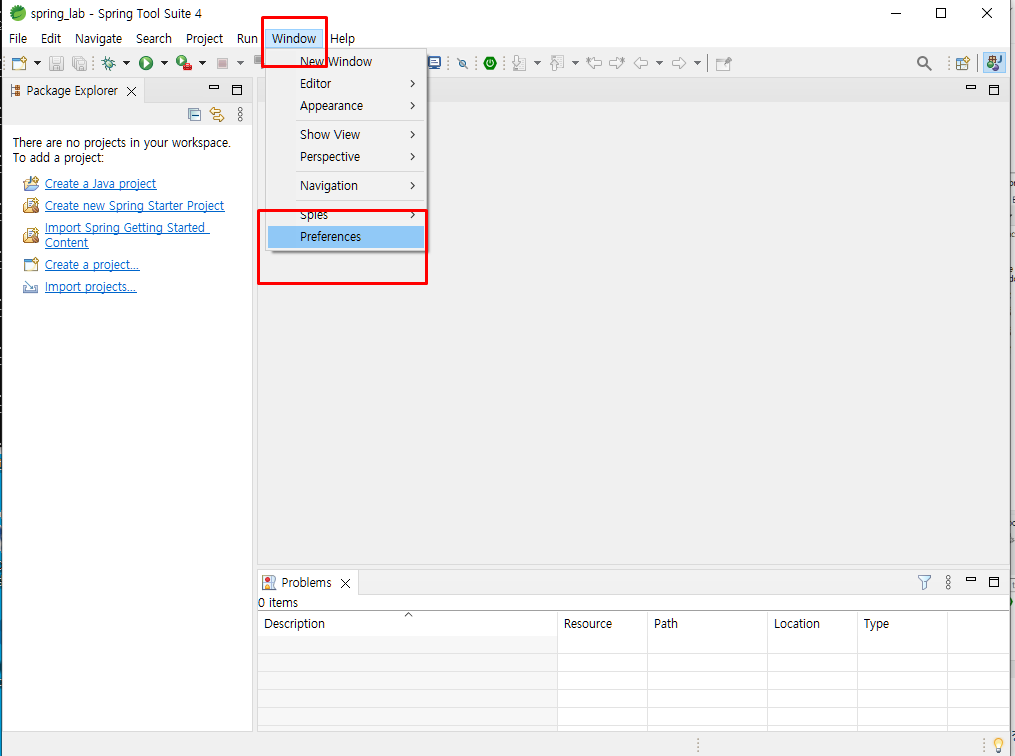Click Create new Spring Starter Project link
Viewport: 1015px width, 756px height.
pyautogui.click(x=134, y=206)
